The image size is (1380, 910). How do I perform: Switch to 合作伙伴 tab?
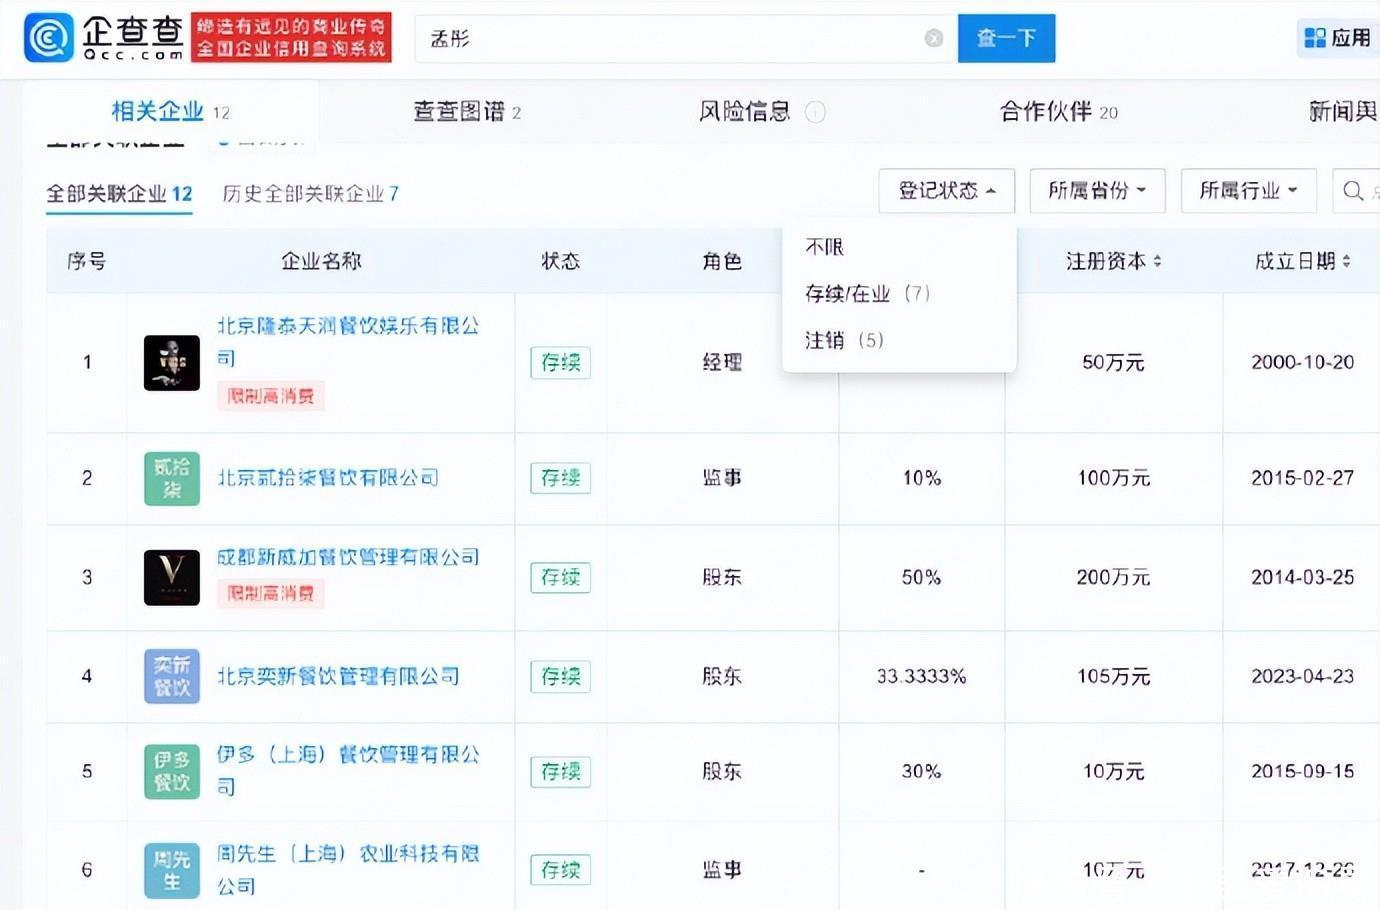[x=1059, y=111]
